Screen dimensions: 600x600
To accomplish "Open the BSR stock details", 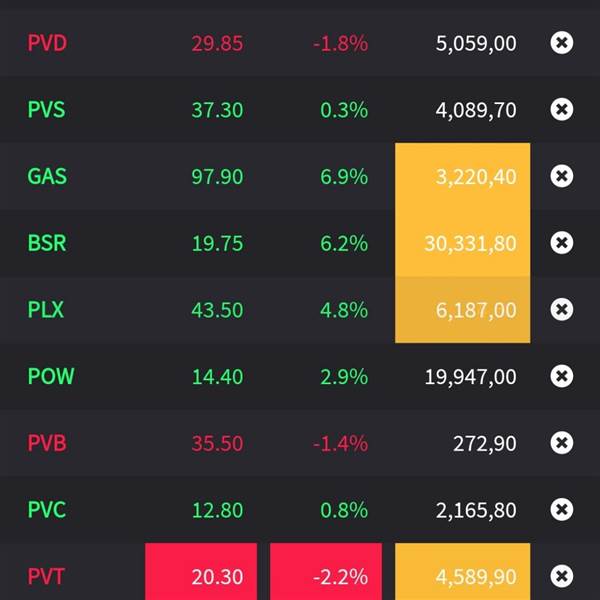I will click(x=47, y=243).
